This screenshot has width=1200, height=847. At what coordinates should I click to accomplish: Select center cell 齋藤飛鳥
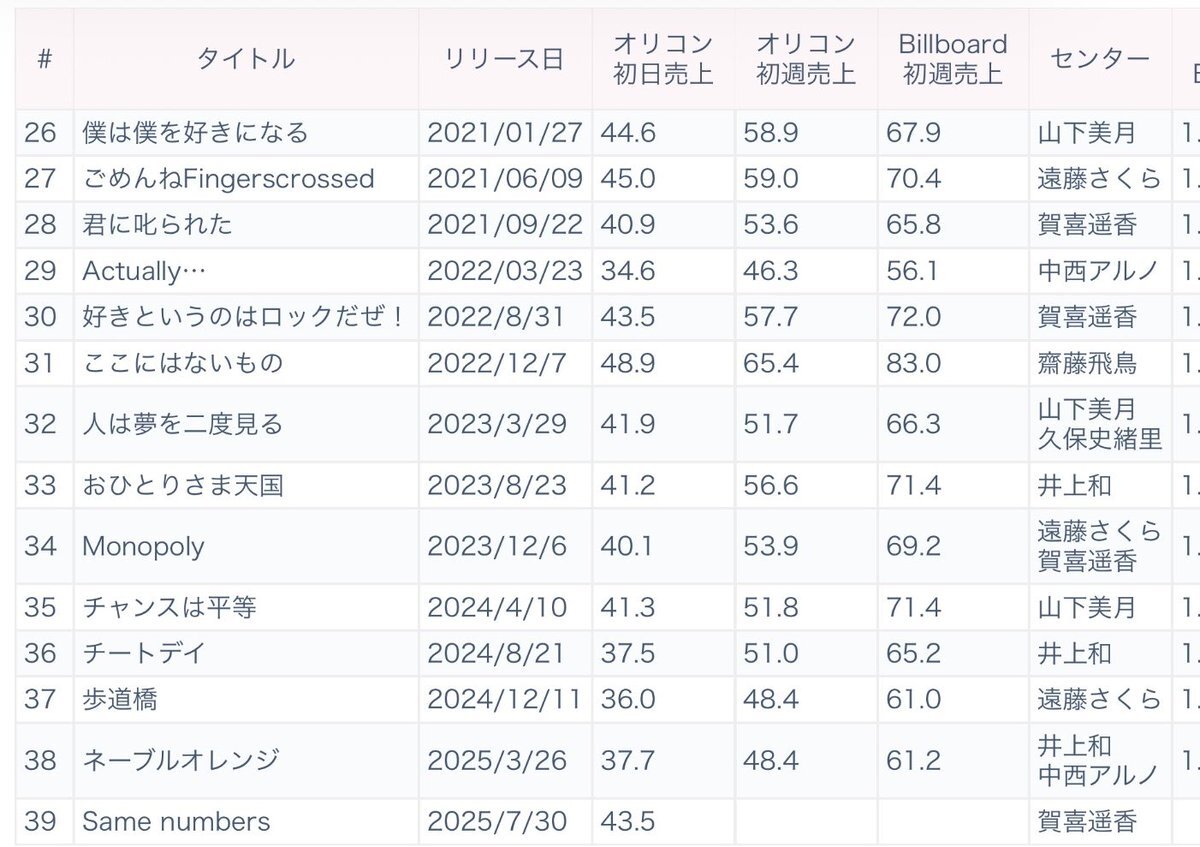click(1087, 363)
